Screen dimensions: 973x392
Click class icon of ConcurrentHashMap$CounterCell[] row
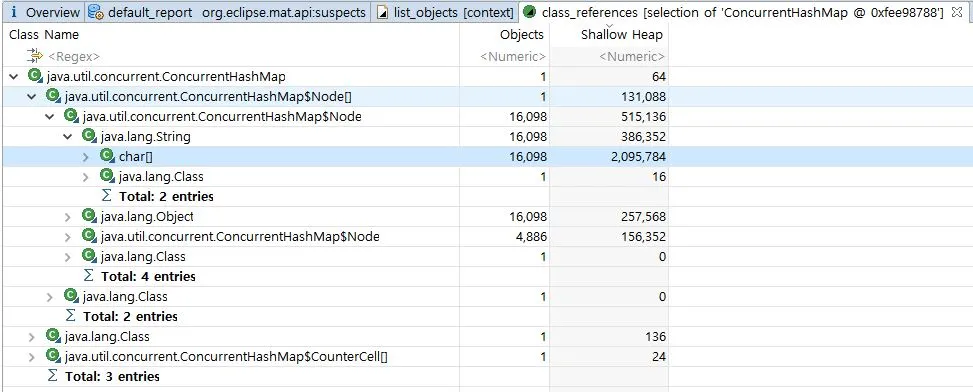53,356
